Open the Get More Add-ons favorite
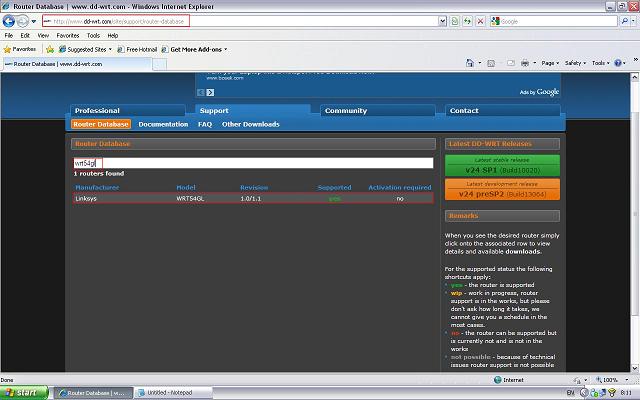This screenshot has height=400, width=640. [194, 49]
